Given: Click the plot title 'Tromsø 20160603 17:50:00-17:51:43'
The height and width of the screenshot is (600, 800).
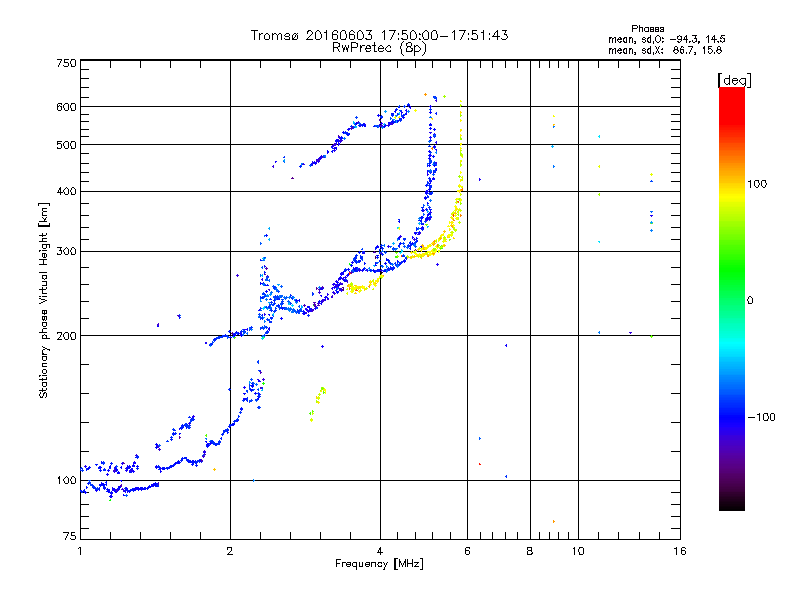Looking at the screenshot, I should tap(379, 35).
